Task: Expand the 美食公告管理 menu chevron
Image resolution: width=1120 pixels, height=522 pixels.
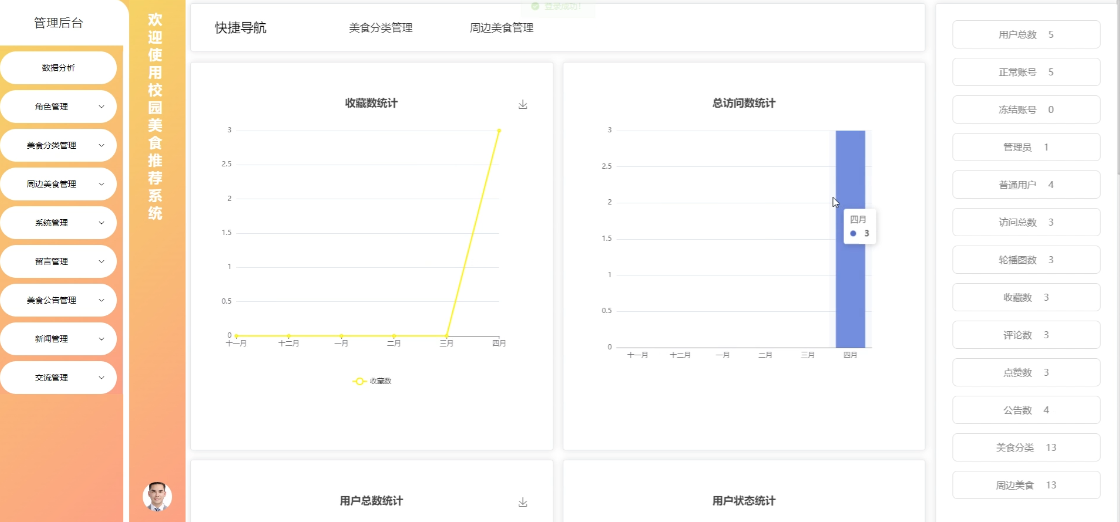Action: [101, 301]
